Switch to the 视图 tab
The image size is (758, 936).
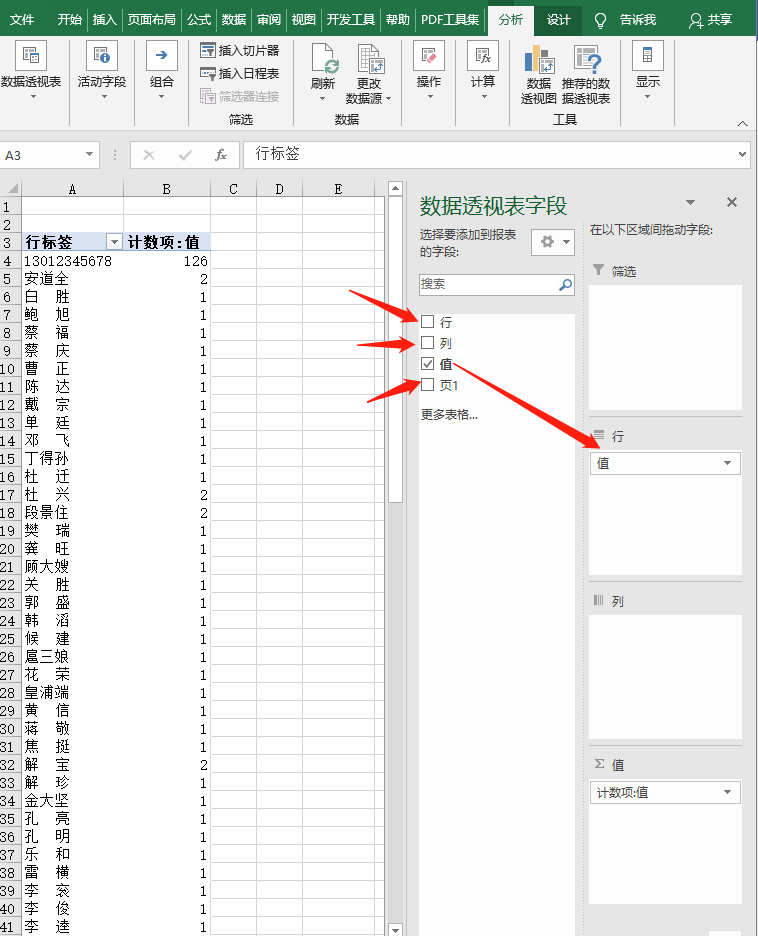(303, 20)
